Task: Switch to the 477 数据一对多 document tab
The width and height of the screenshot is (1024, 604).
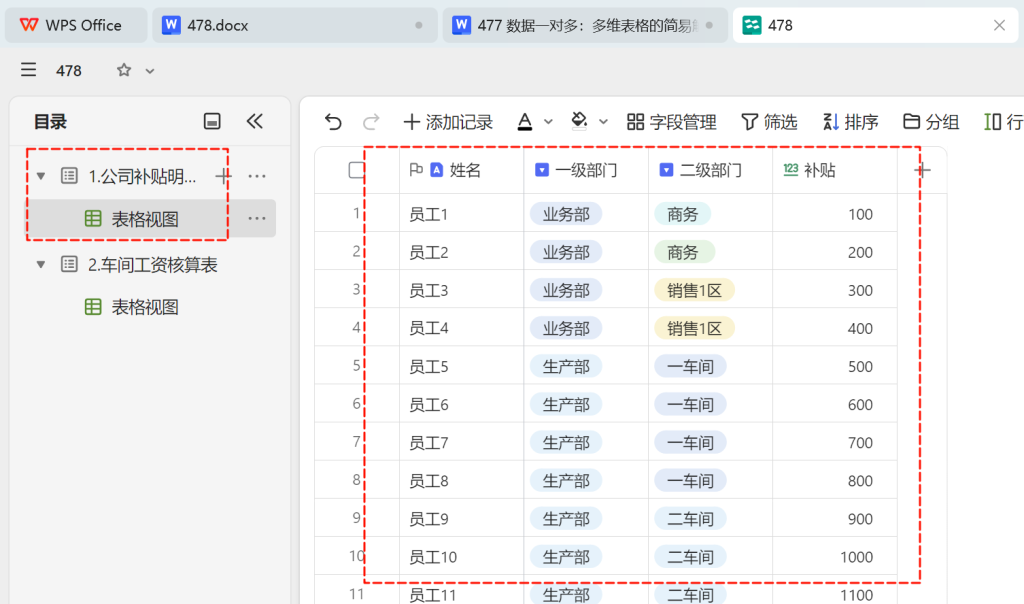Action: click(x=584, y=25)
